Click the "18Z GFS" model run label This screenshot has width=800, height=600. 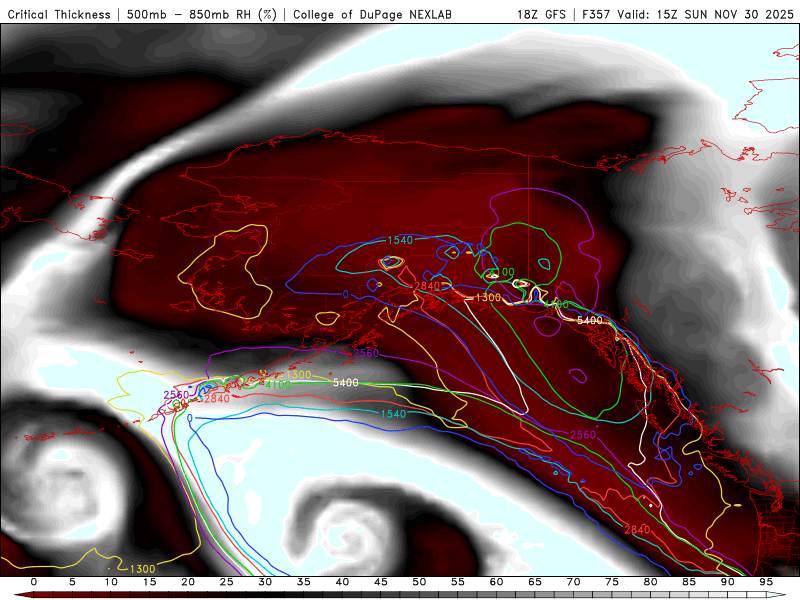coord(541,14)
